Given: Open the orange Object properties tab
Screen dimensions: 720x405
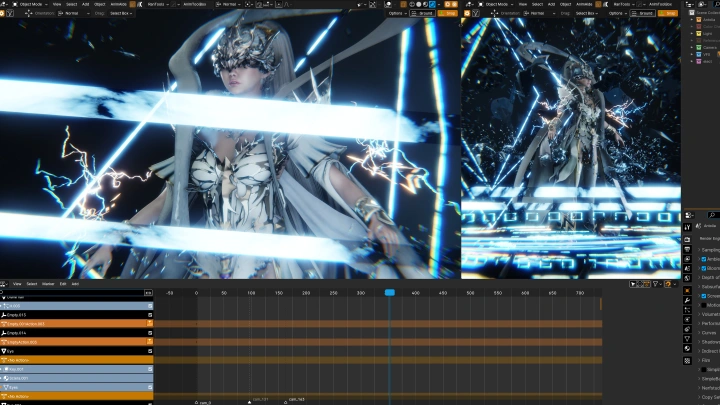Looking at the screenshot, I should (x=687, y=291).
